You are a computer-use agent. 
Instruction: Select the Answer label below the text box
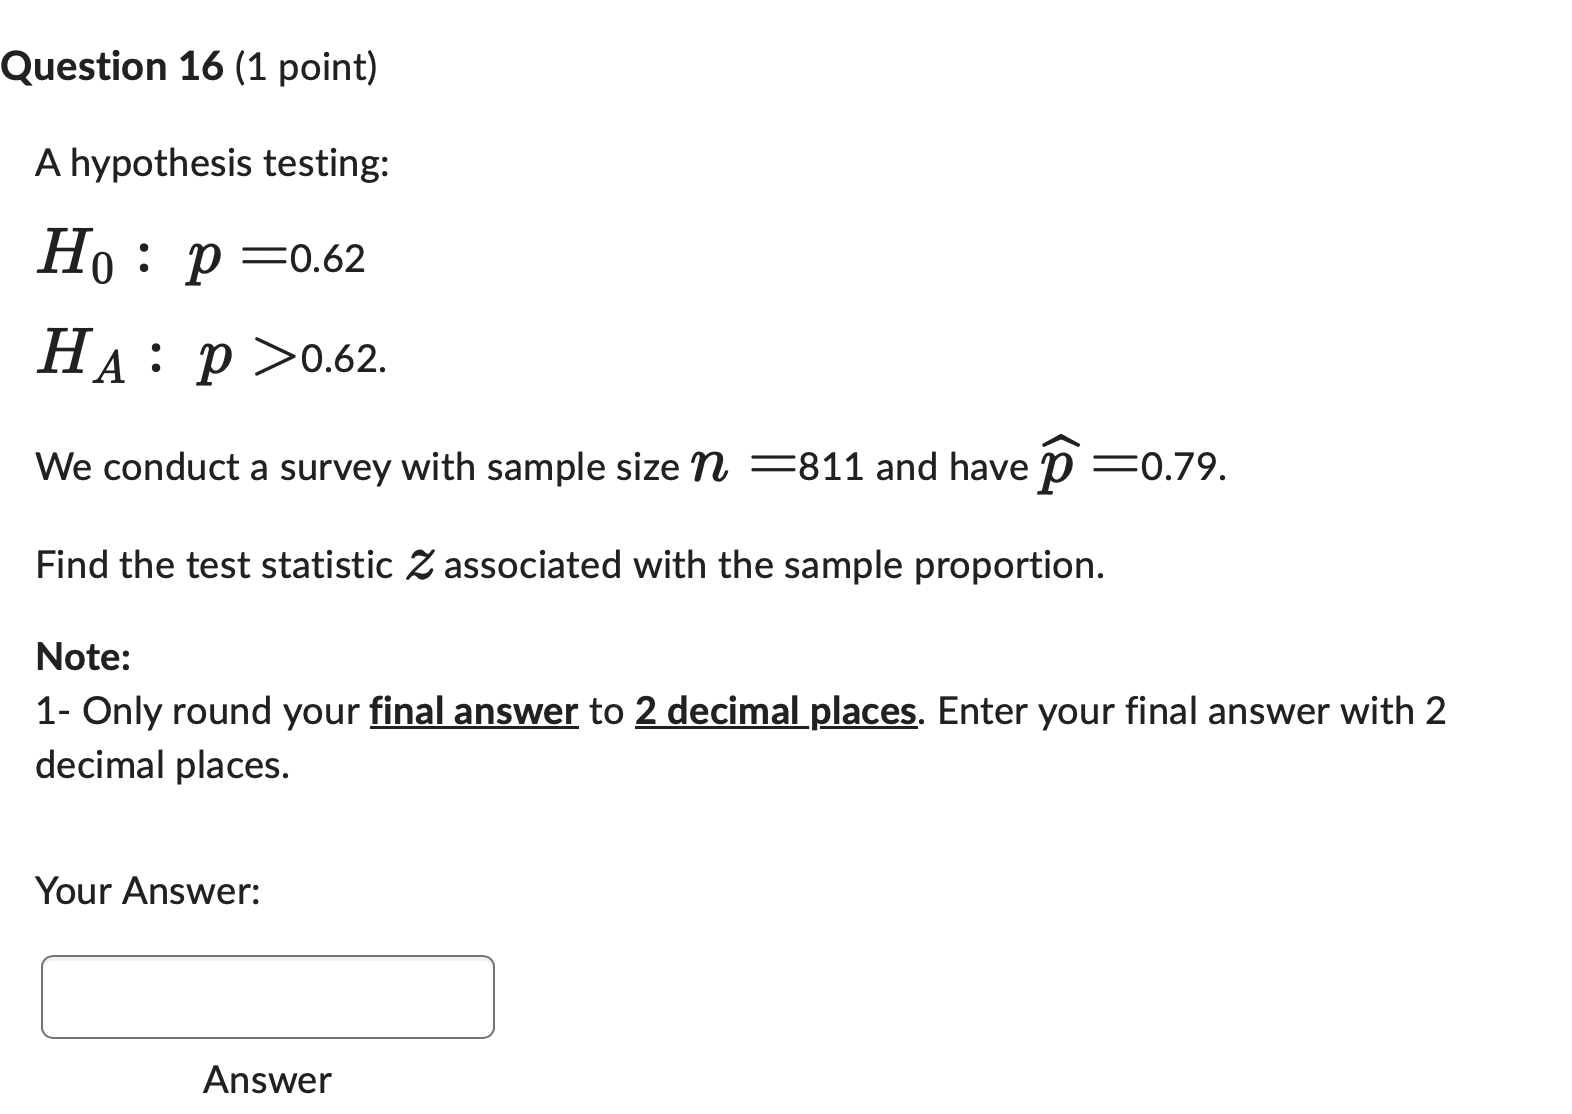click(265, 1079)
